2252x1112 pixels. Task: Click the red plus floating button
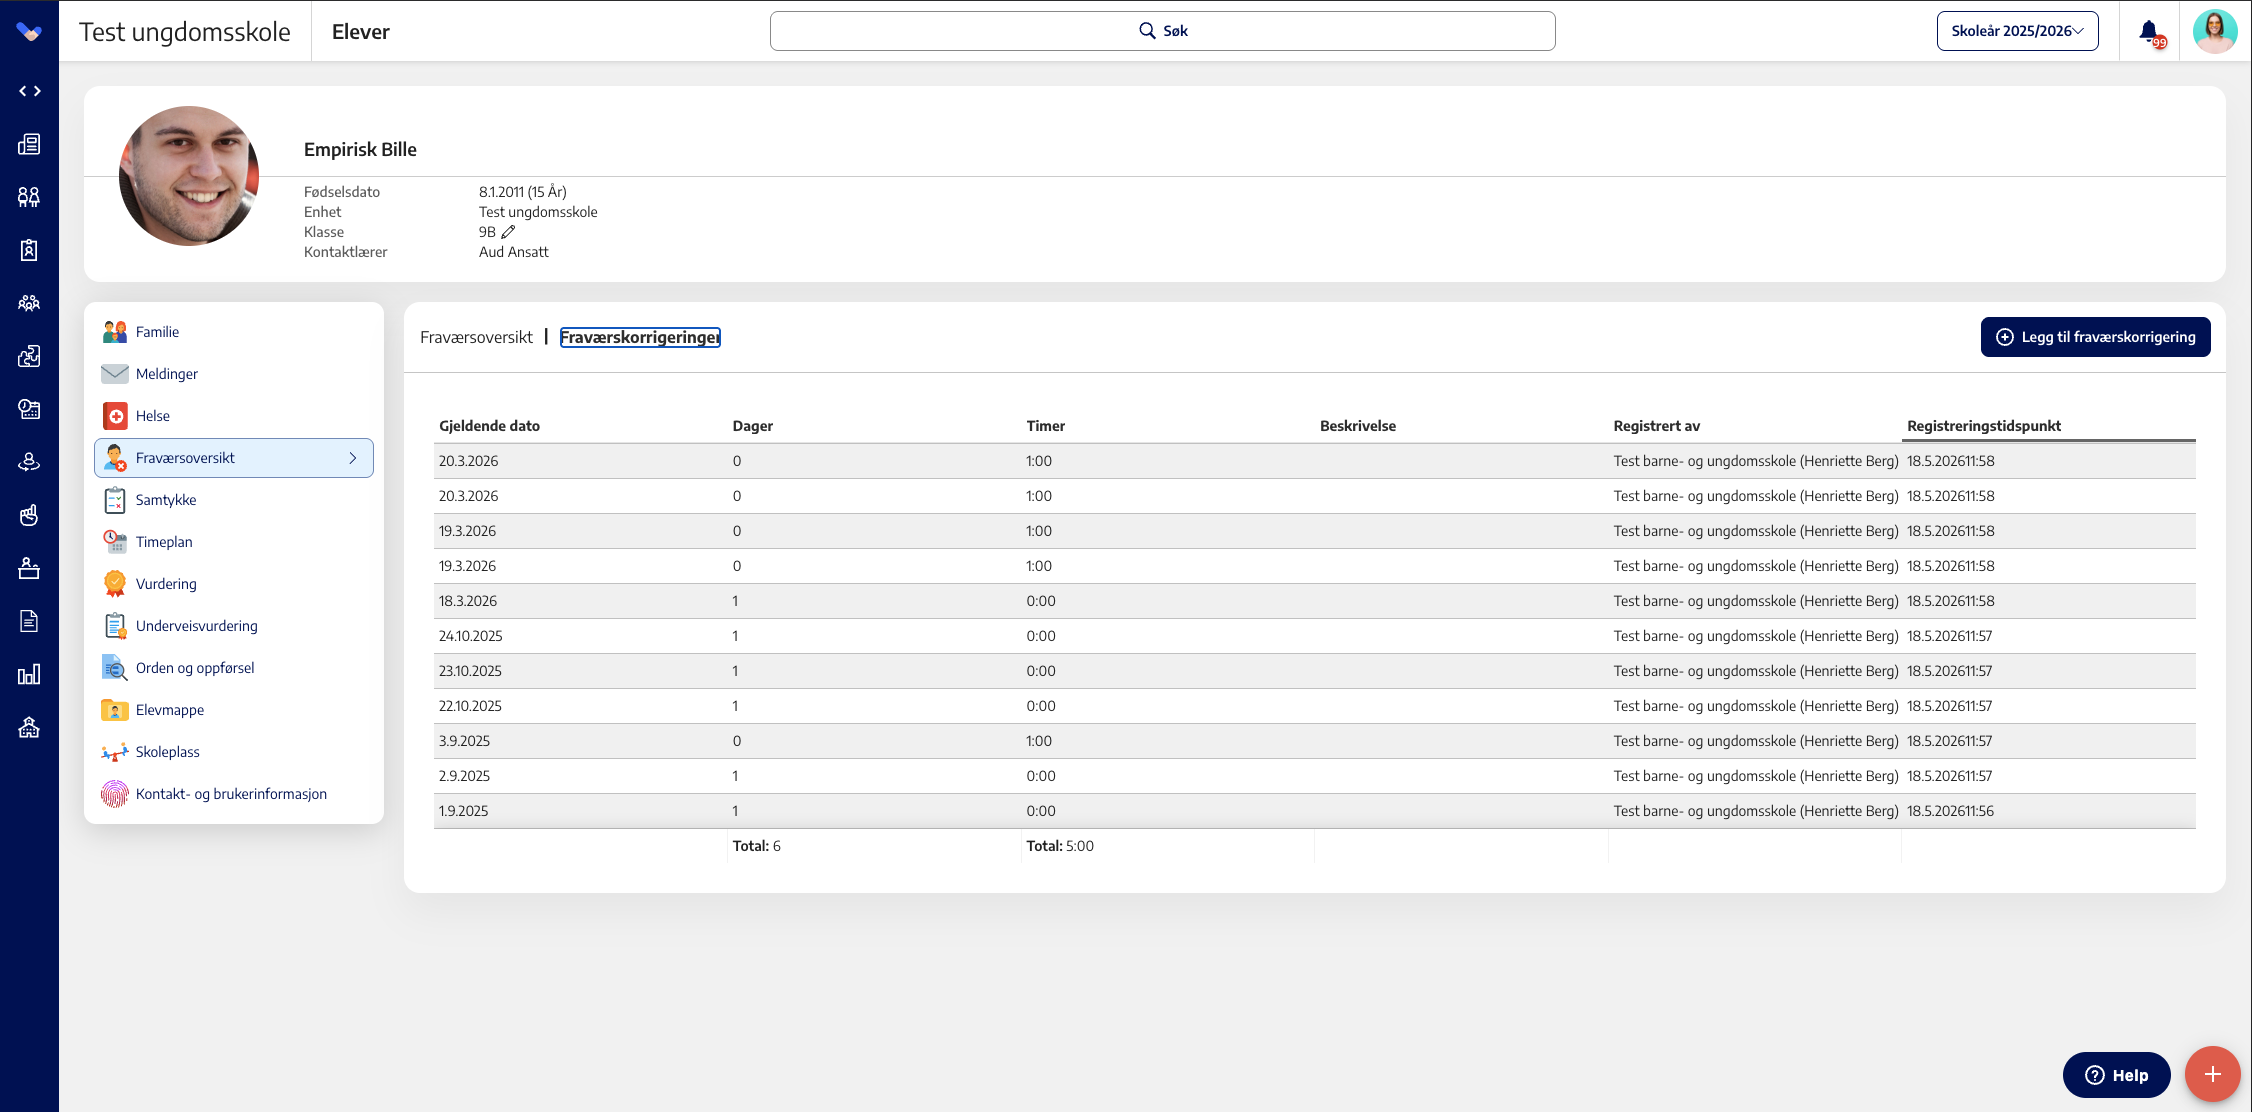[2212, 1074]
